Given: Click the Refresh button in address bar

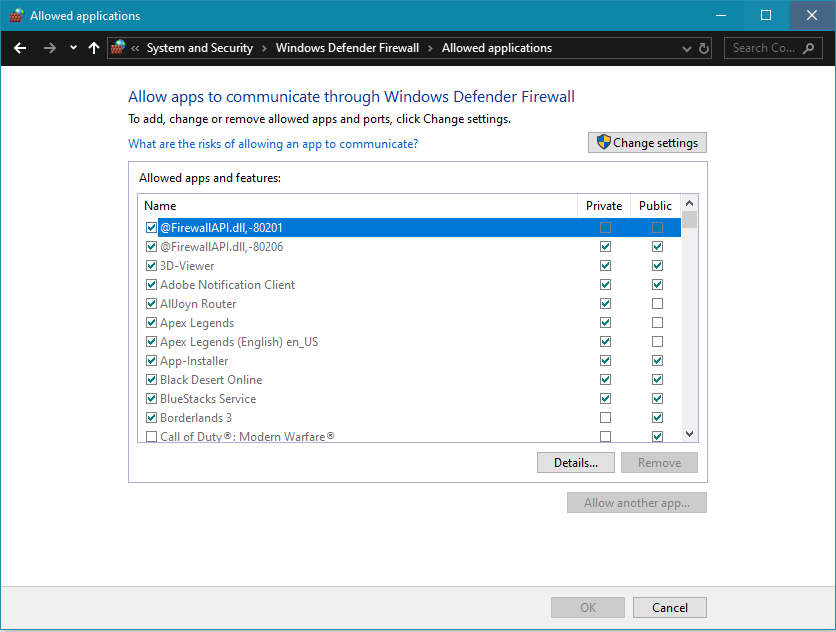Looking at the screenshot, I should tap(704, 48).
